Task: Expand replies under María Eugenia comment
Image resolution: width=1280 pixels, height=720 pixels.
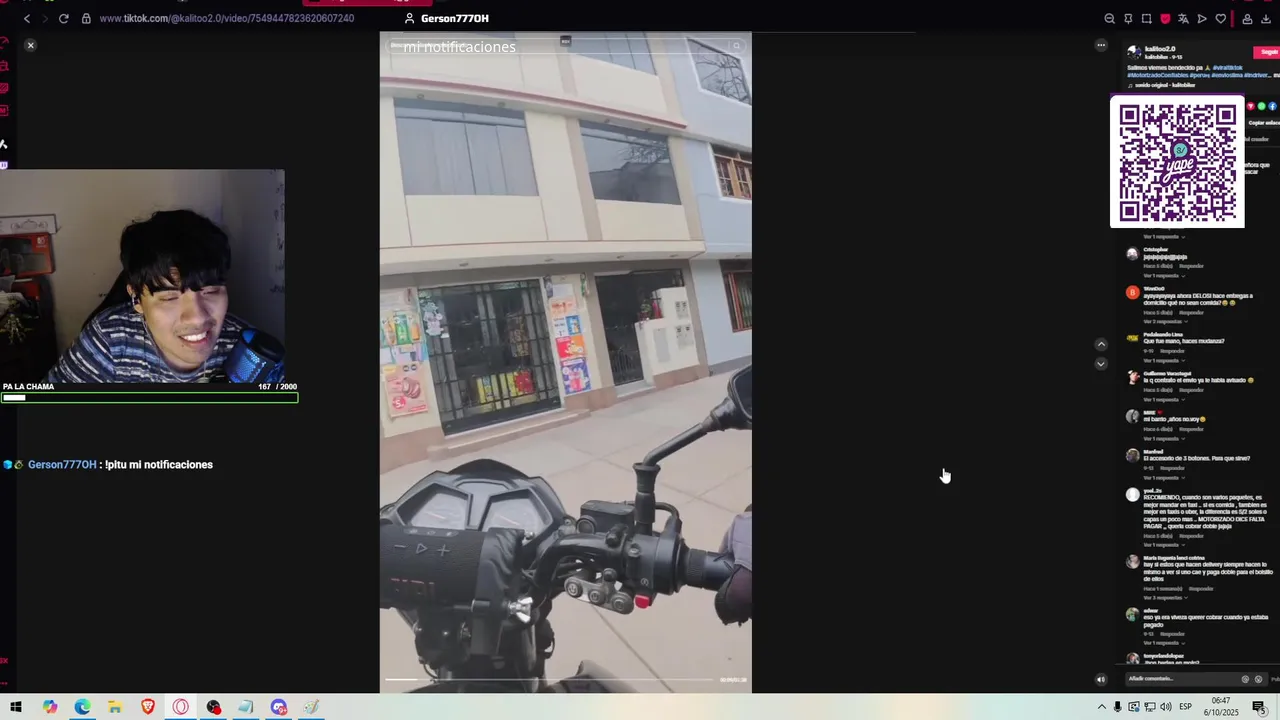Action: click(1164, 598)
